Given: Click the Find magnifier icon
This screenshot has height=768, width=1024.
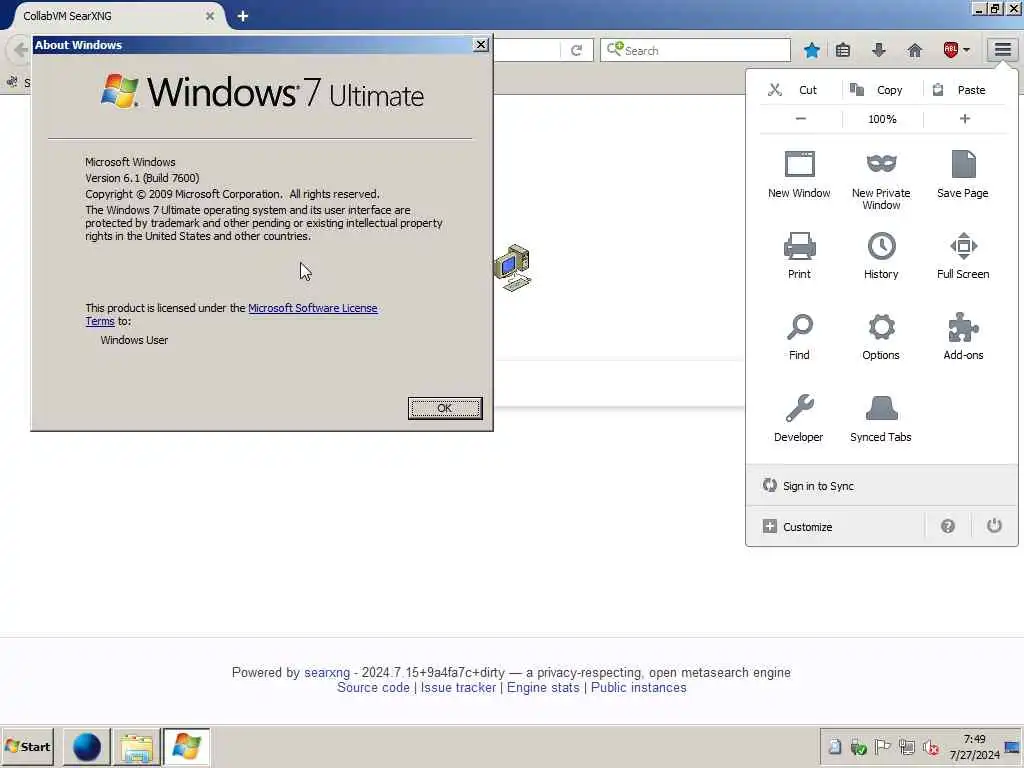Looking at the screenshot, I should point(799,327).
